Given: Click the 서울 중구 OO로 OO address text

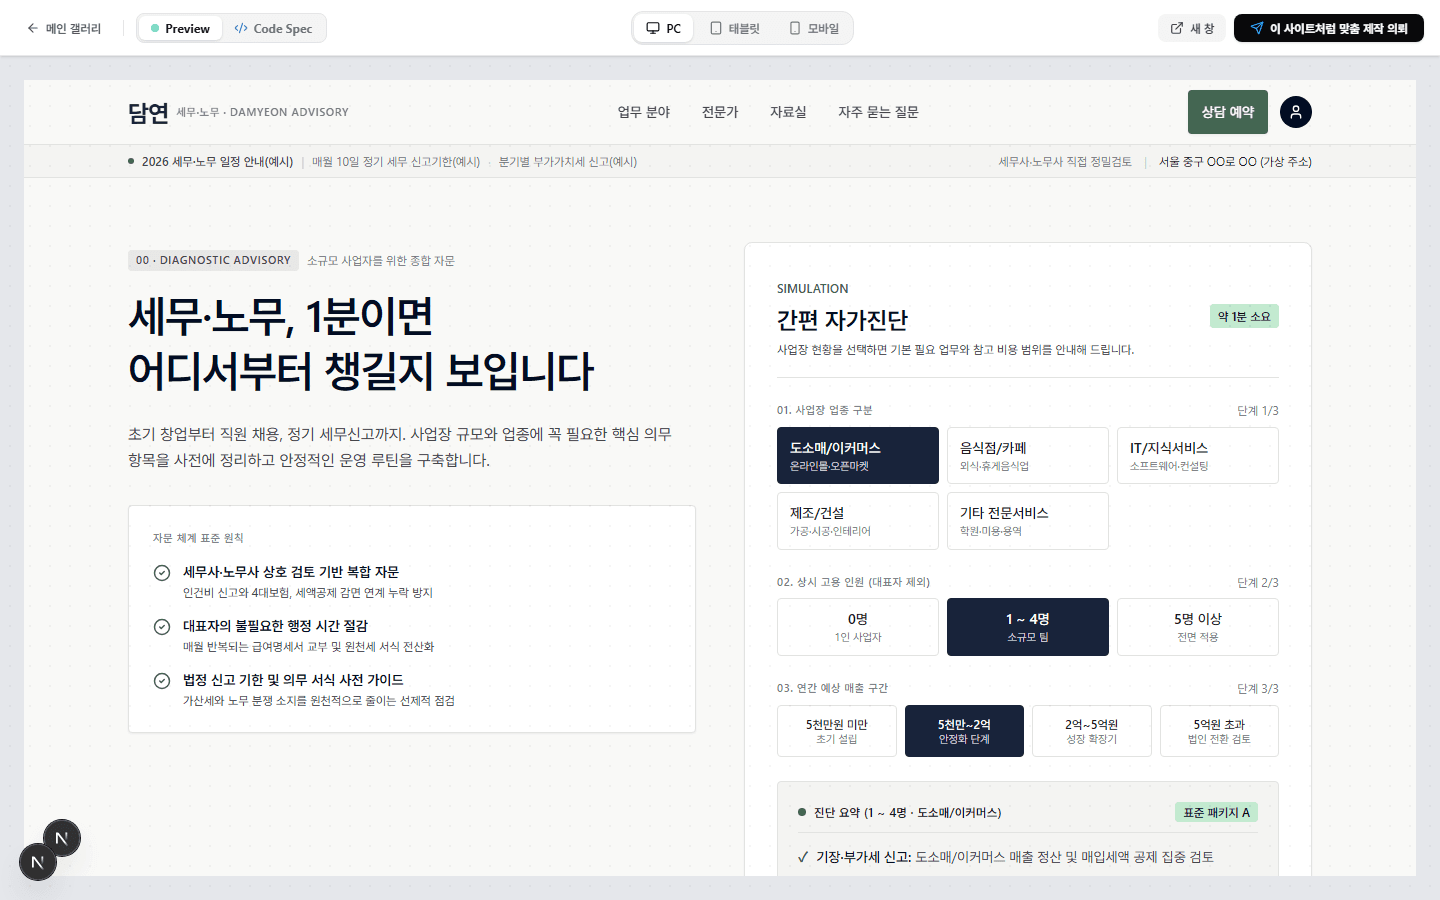Looking at the screenshot, I should coord(1235,162).
